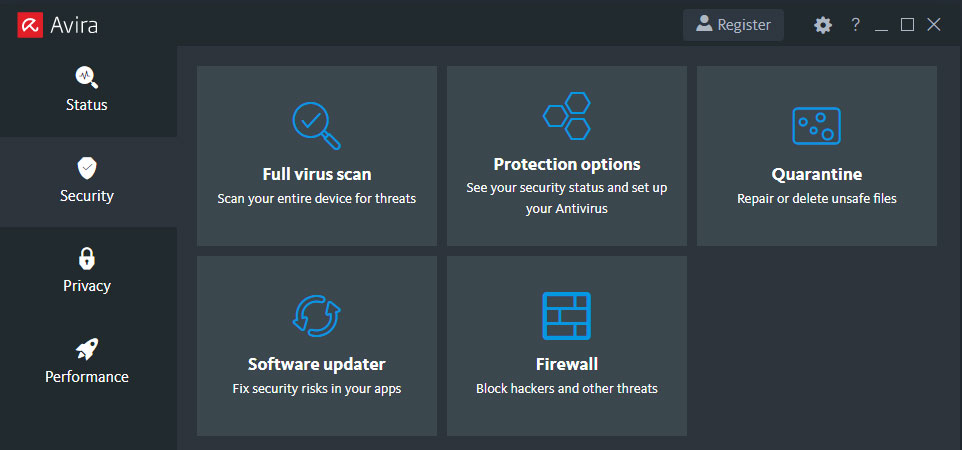Click the circular arrows Software updater icon
The image size is (962, 450).
click(316, 315)
